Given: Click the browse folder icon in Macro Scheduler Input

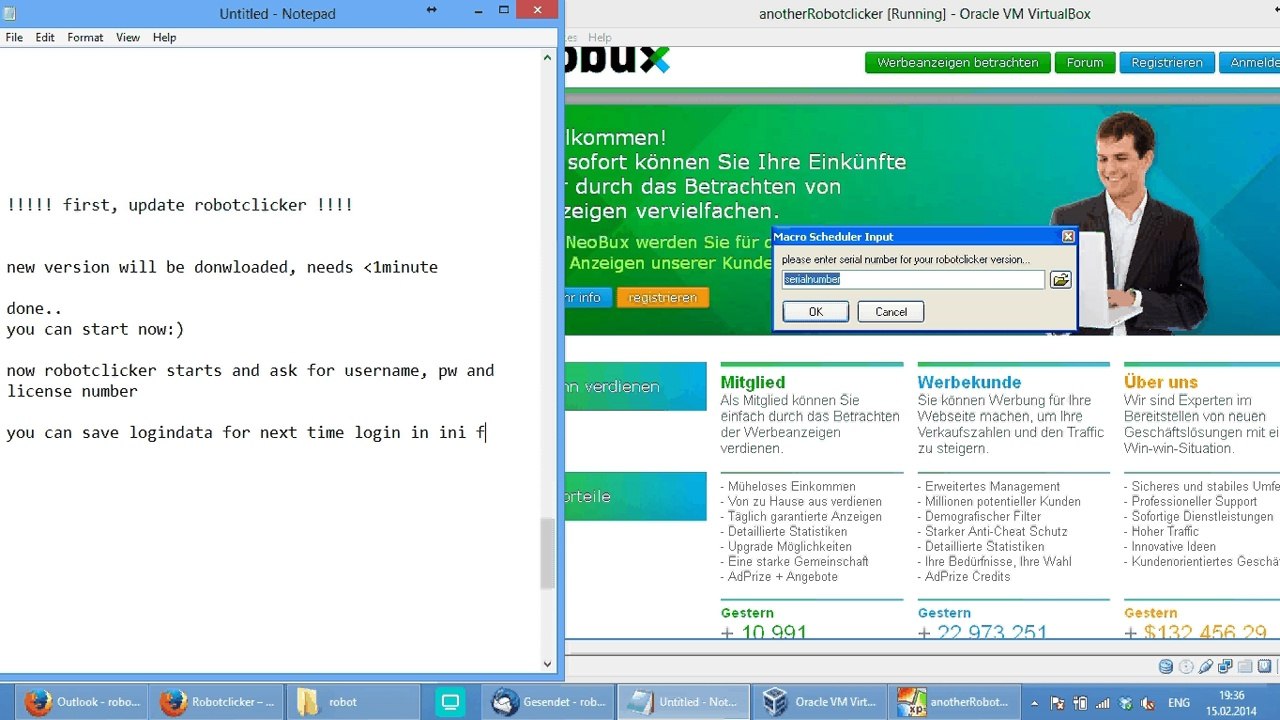Looking at the screenshot, I should coord(1061,280).
